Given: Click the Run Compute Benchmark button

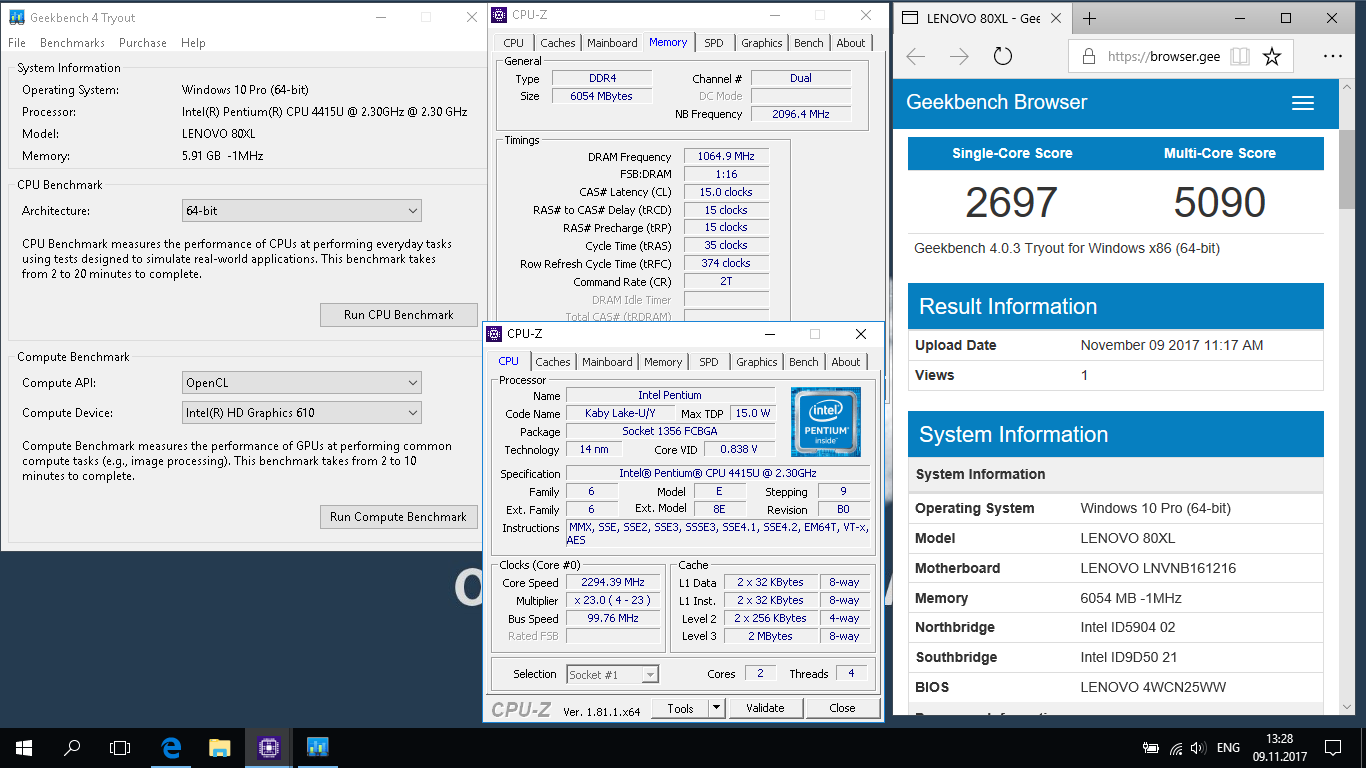Looking at the screenshot, I should click(398, 517).
